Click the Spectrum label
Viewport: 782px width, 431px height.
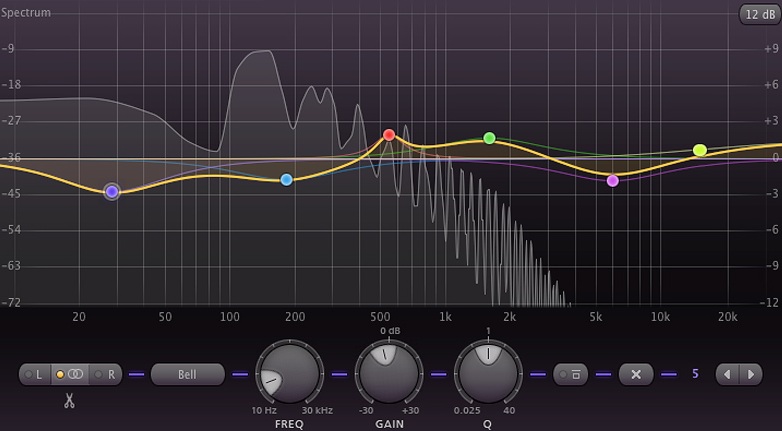pyautogui.click(x=25, y=12)
